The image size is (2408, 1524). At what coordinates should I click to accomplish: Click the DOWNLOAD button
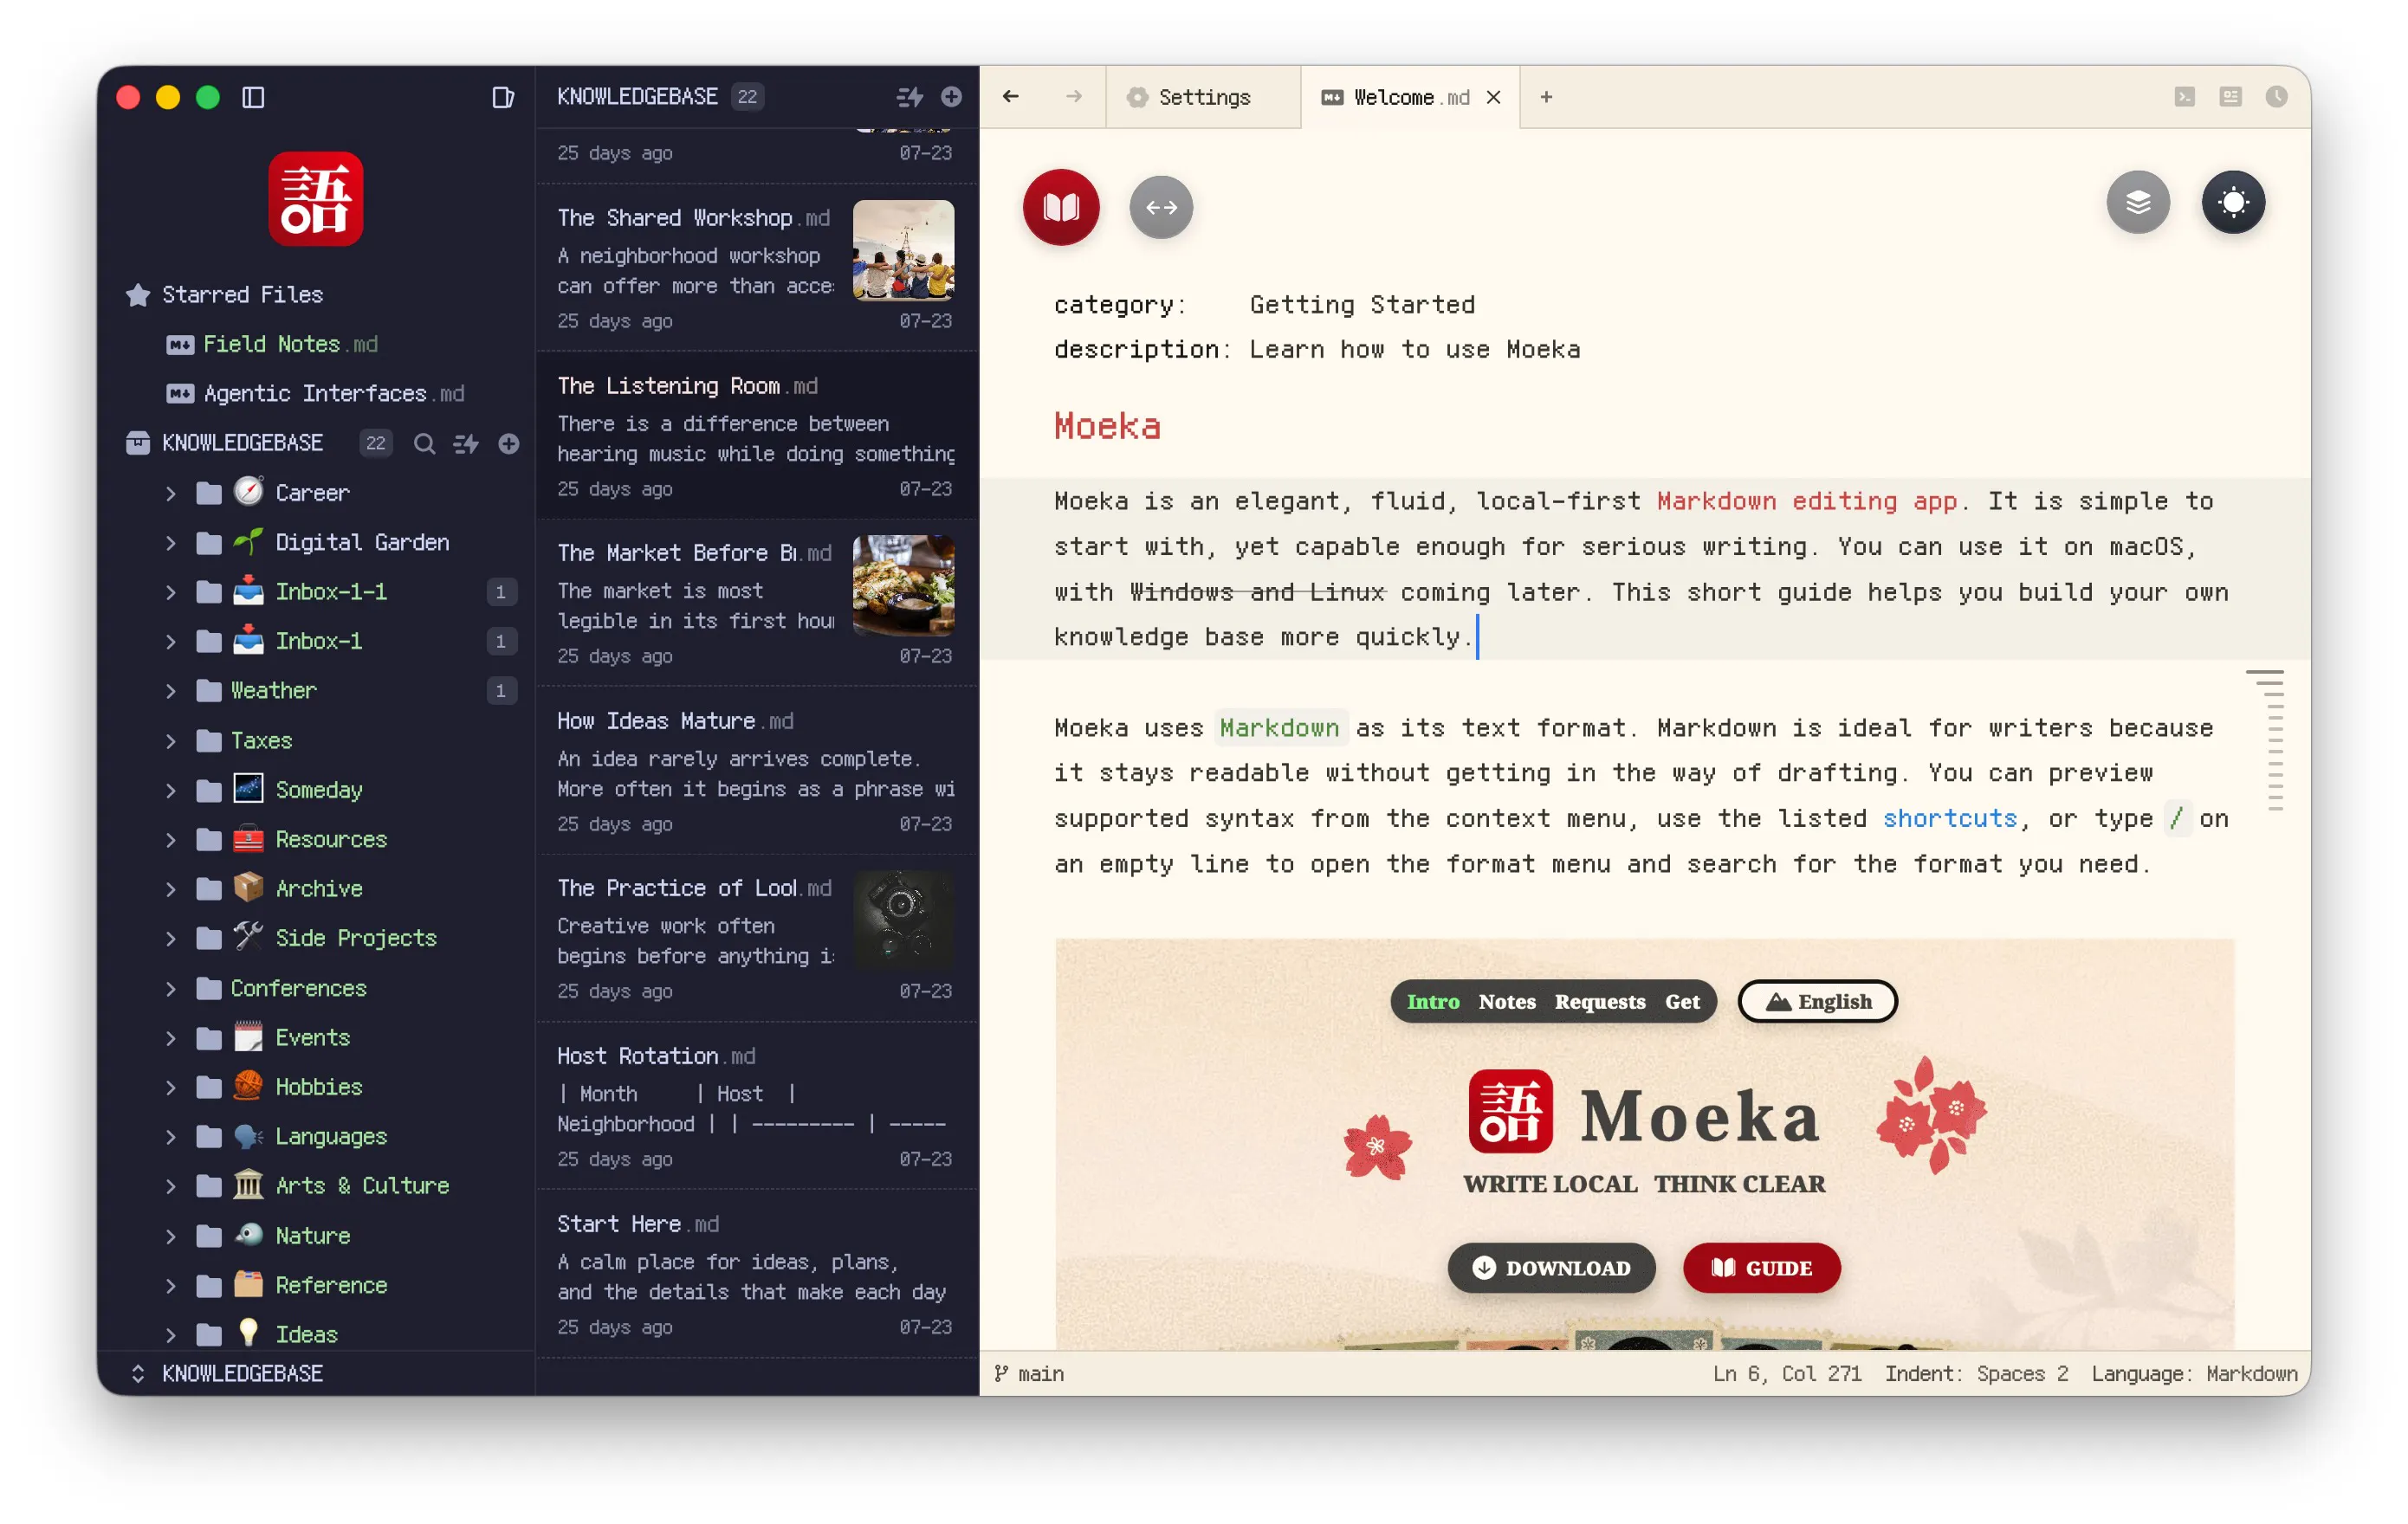pyautogui.click(x=1551, y=1268)
